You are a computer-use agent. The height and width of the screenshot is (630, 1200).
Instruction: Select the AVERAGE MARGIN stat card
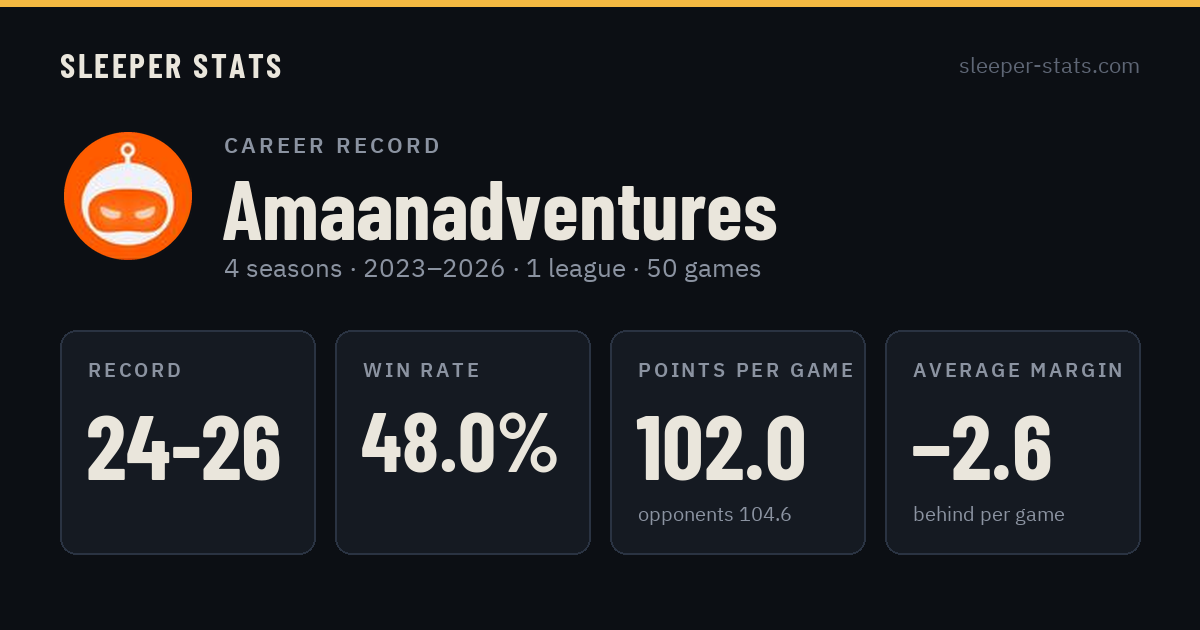[x=1013, y=442]
